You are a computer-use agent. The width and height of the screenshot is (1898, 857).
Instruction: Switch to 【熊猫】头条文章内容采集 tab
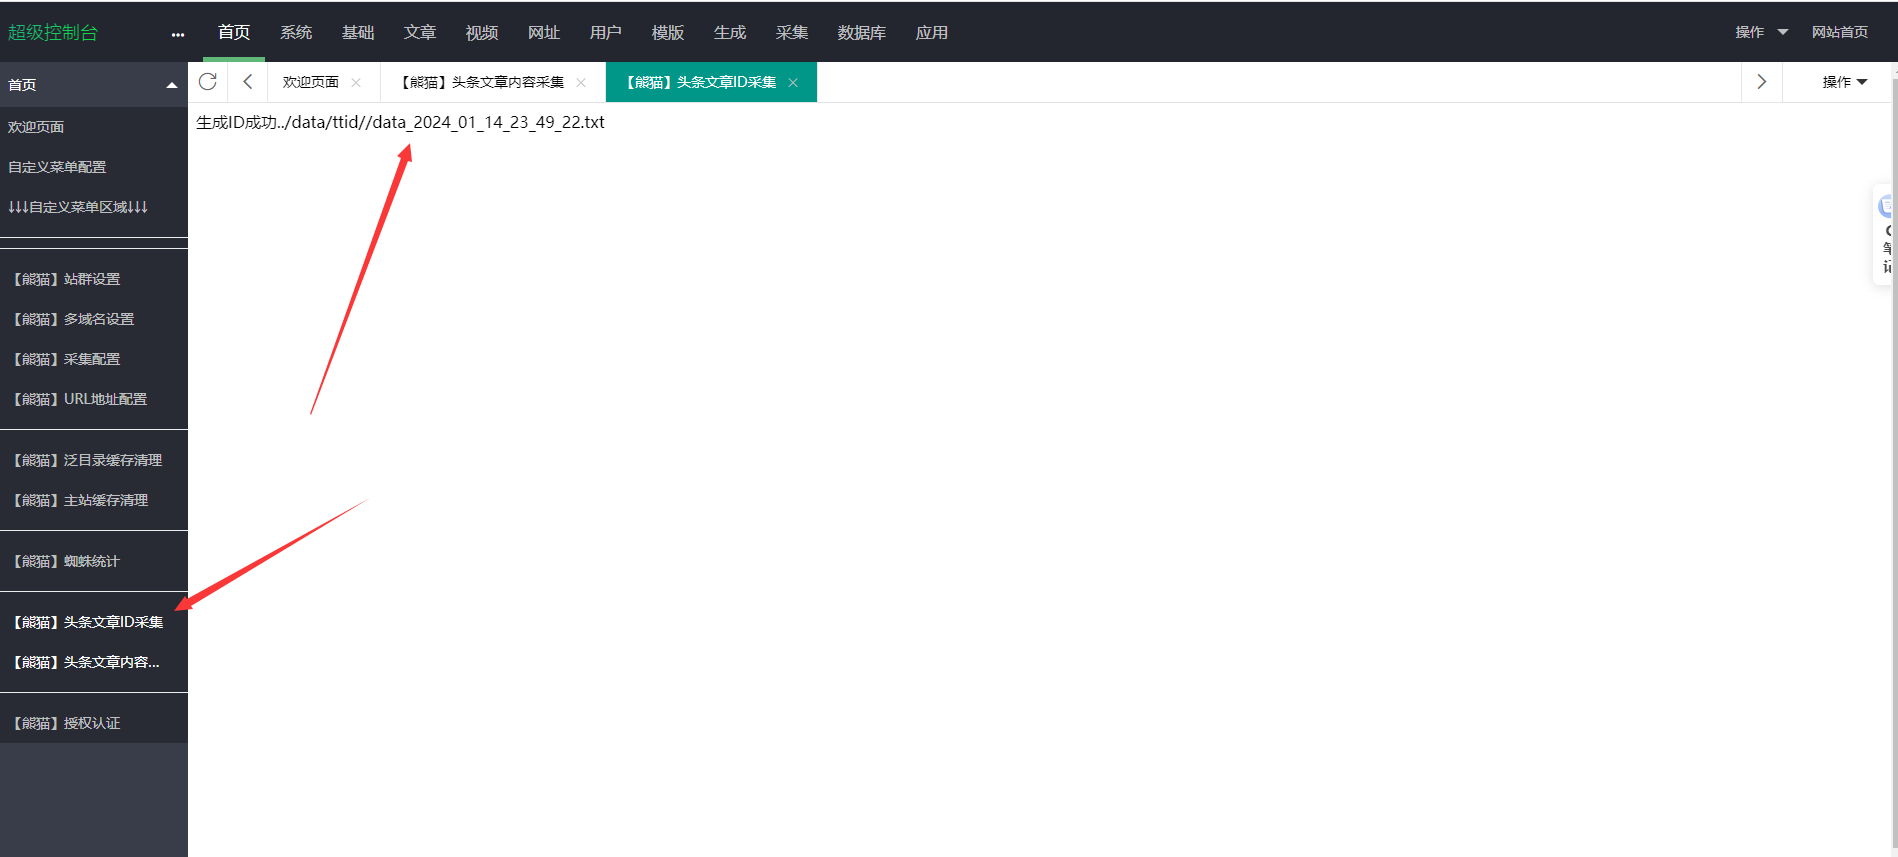coord(481,82)
